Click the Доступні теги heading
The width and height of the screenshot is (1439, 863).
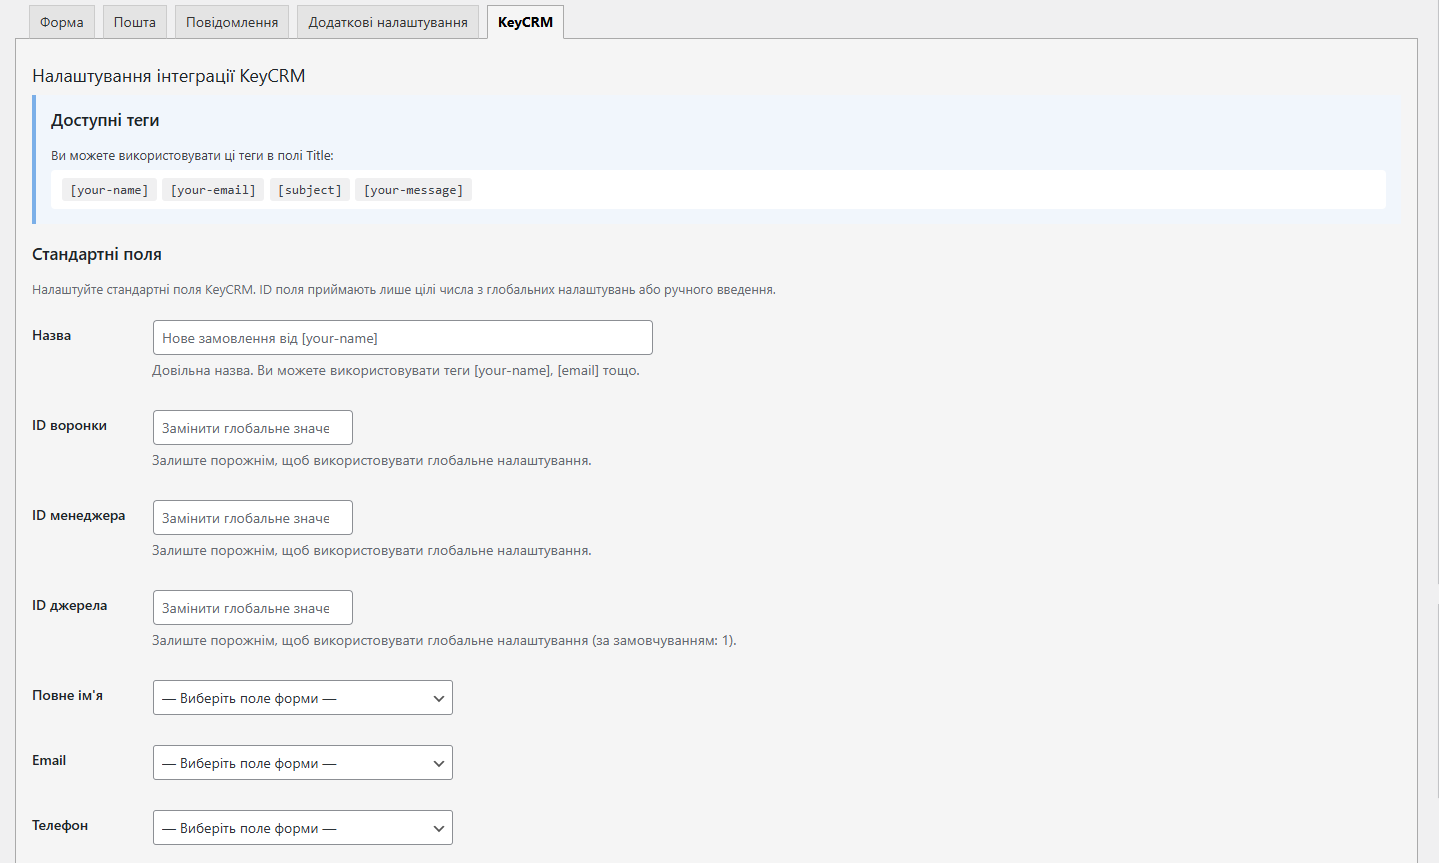pyautogui.click(x=105, y=120)
